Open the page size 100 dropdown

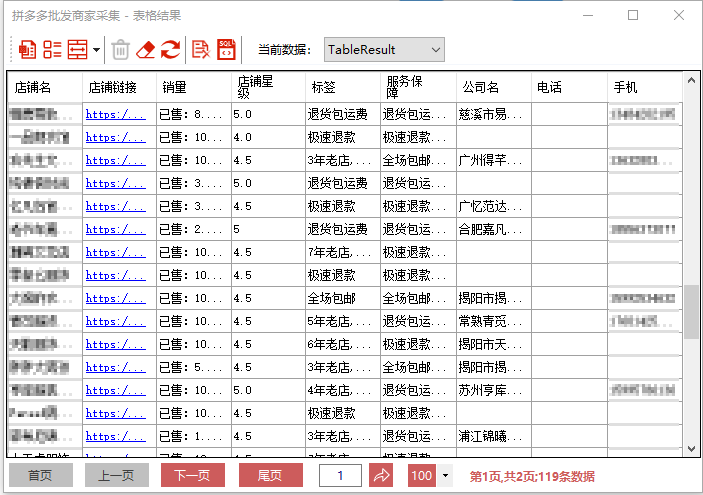pos(445,475)
